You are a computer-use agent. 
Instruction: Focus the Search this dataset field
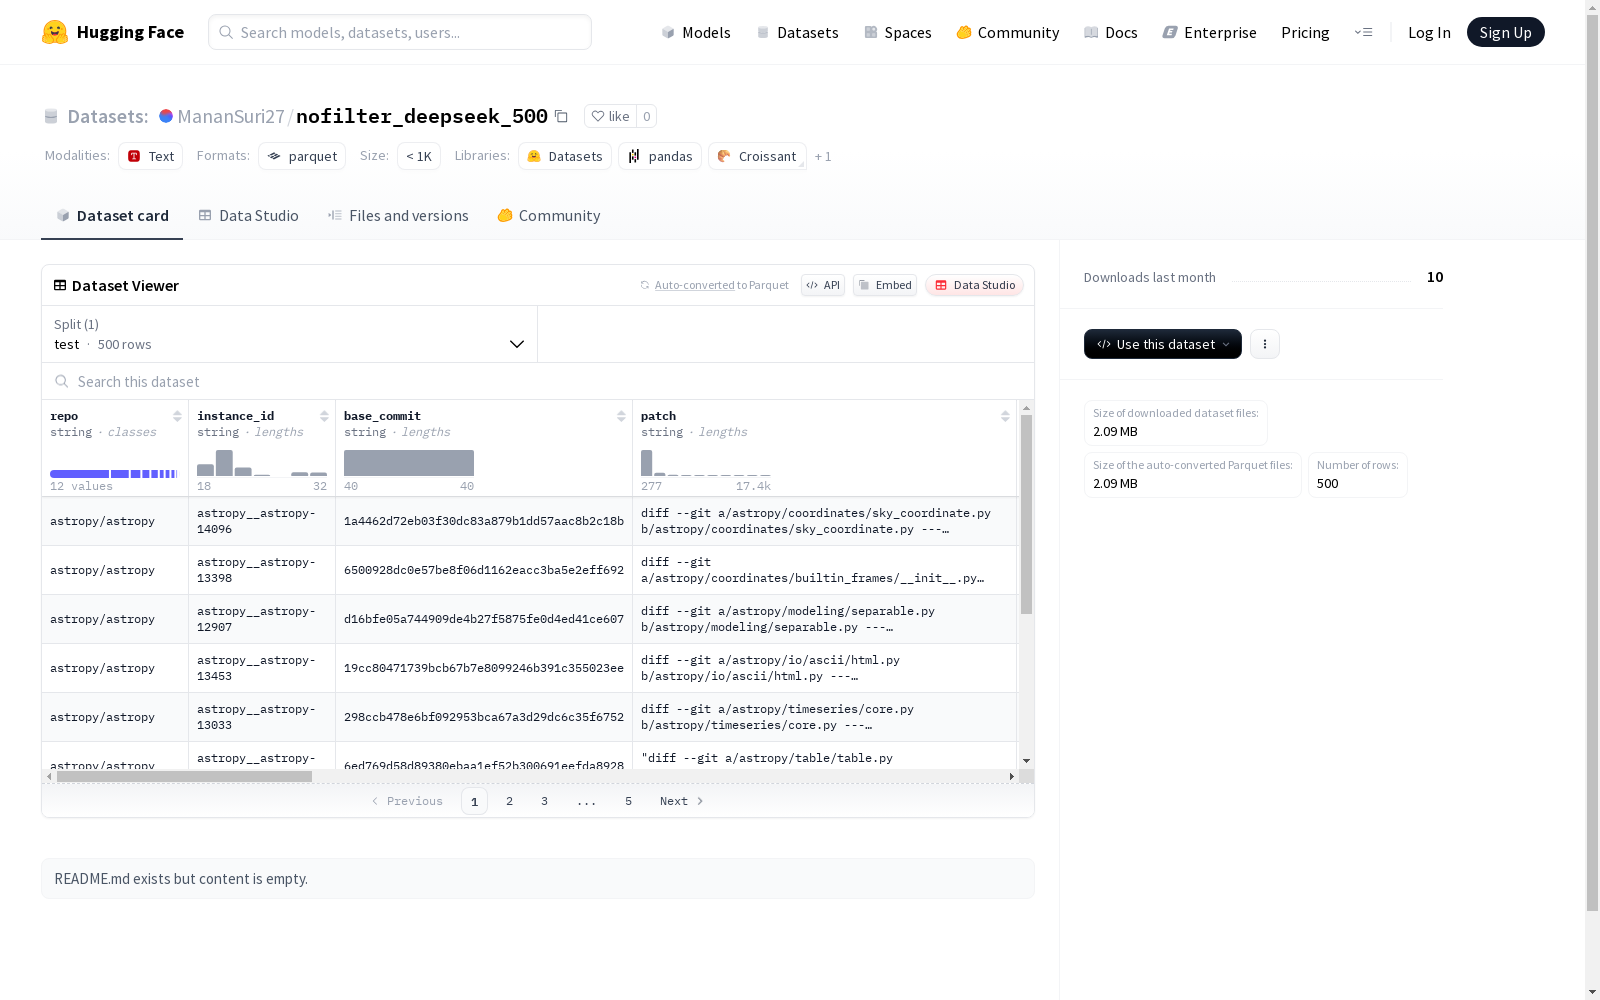click(x=538, y=381)
